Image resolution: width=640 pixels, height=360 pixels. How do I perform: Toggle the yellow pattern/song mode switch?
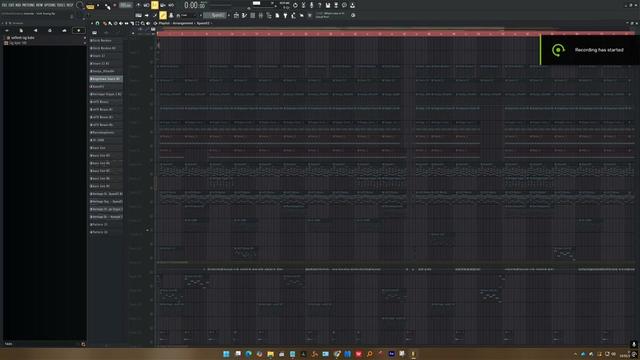pos(90,6)
